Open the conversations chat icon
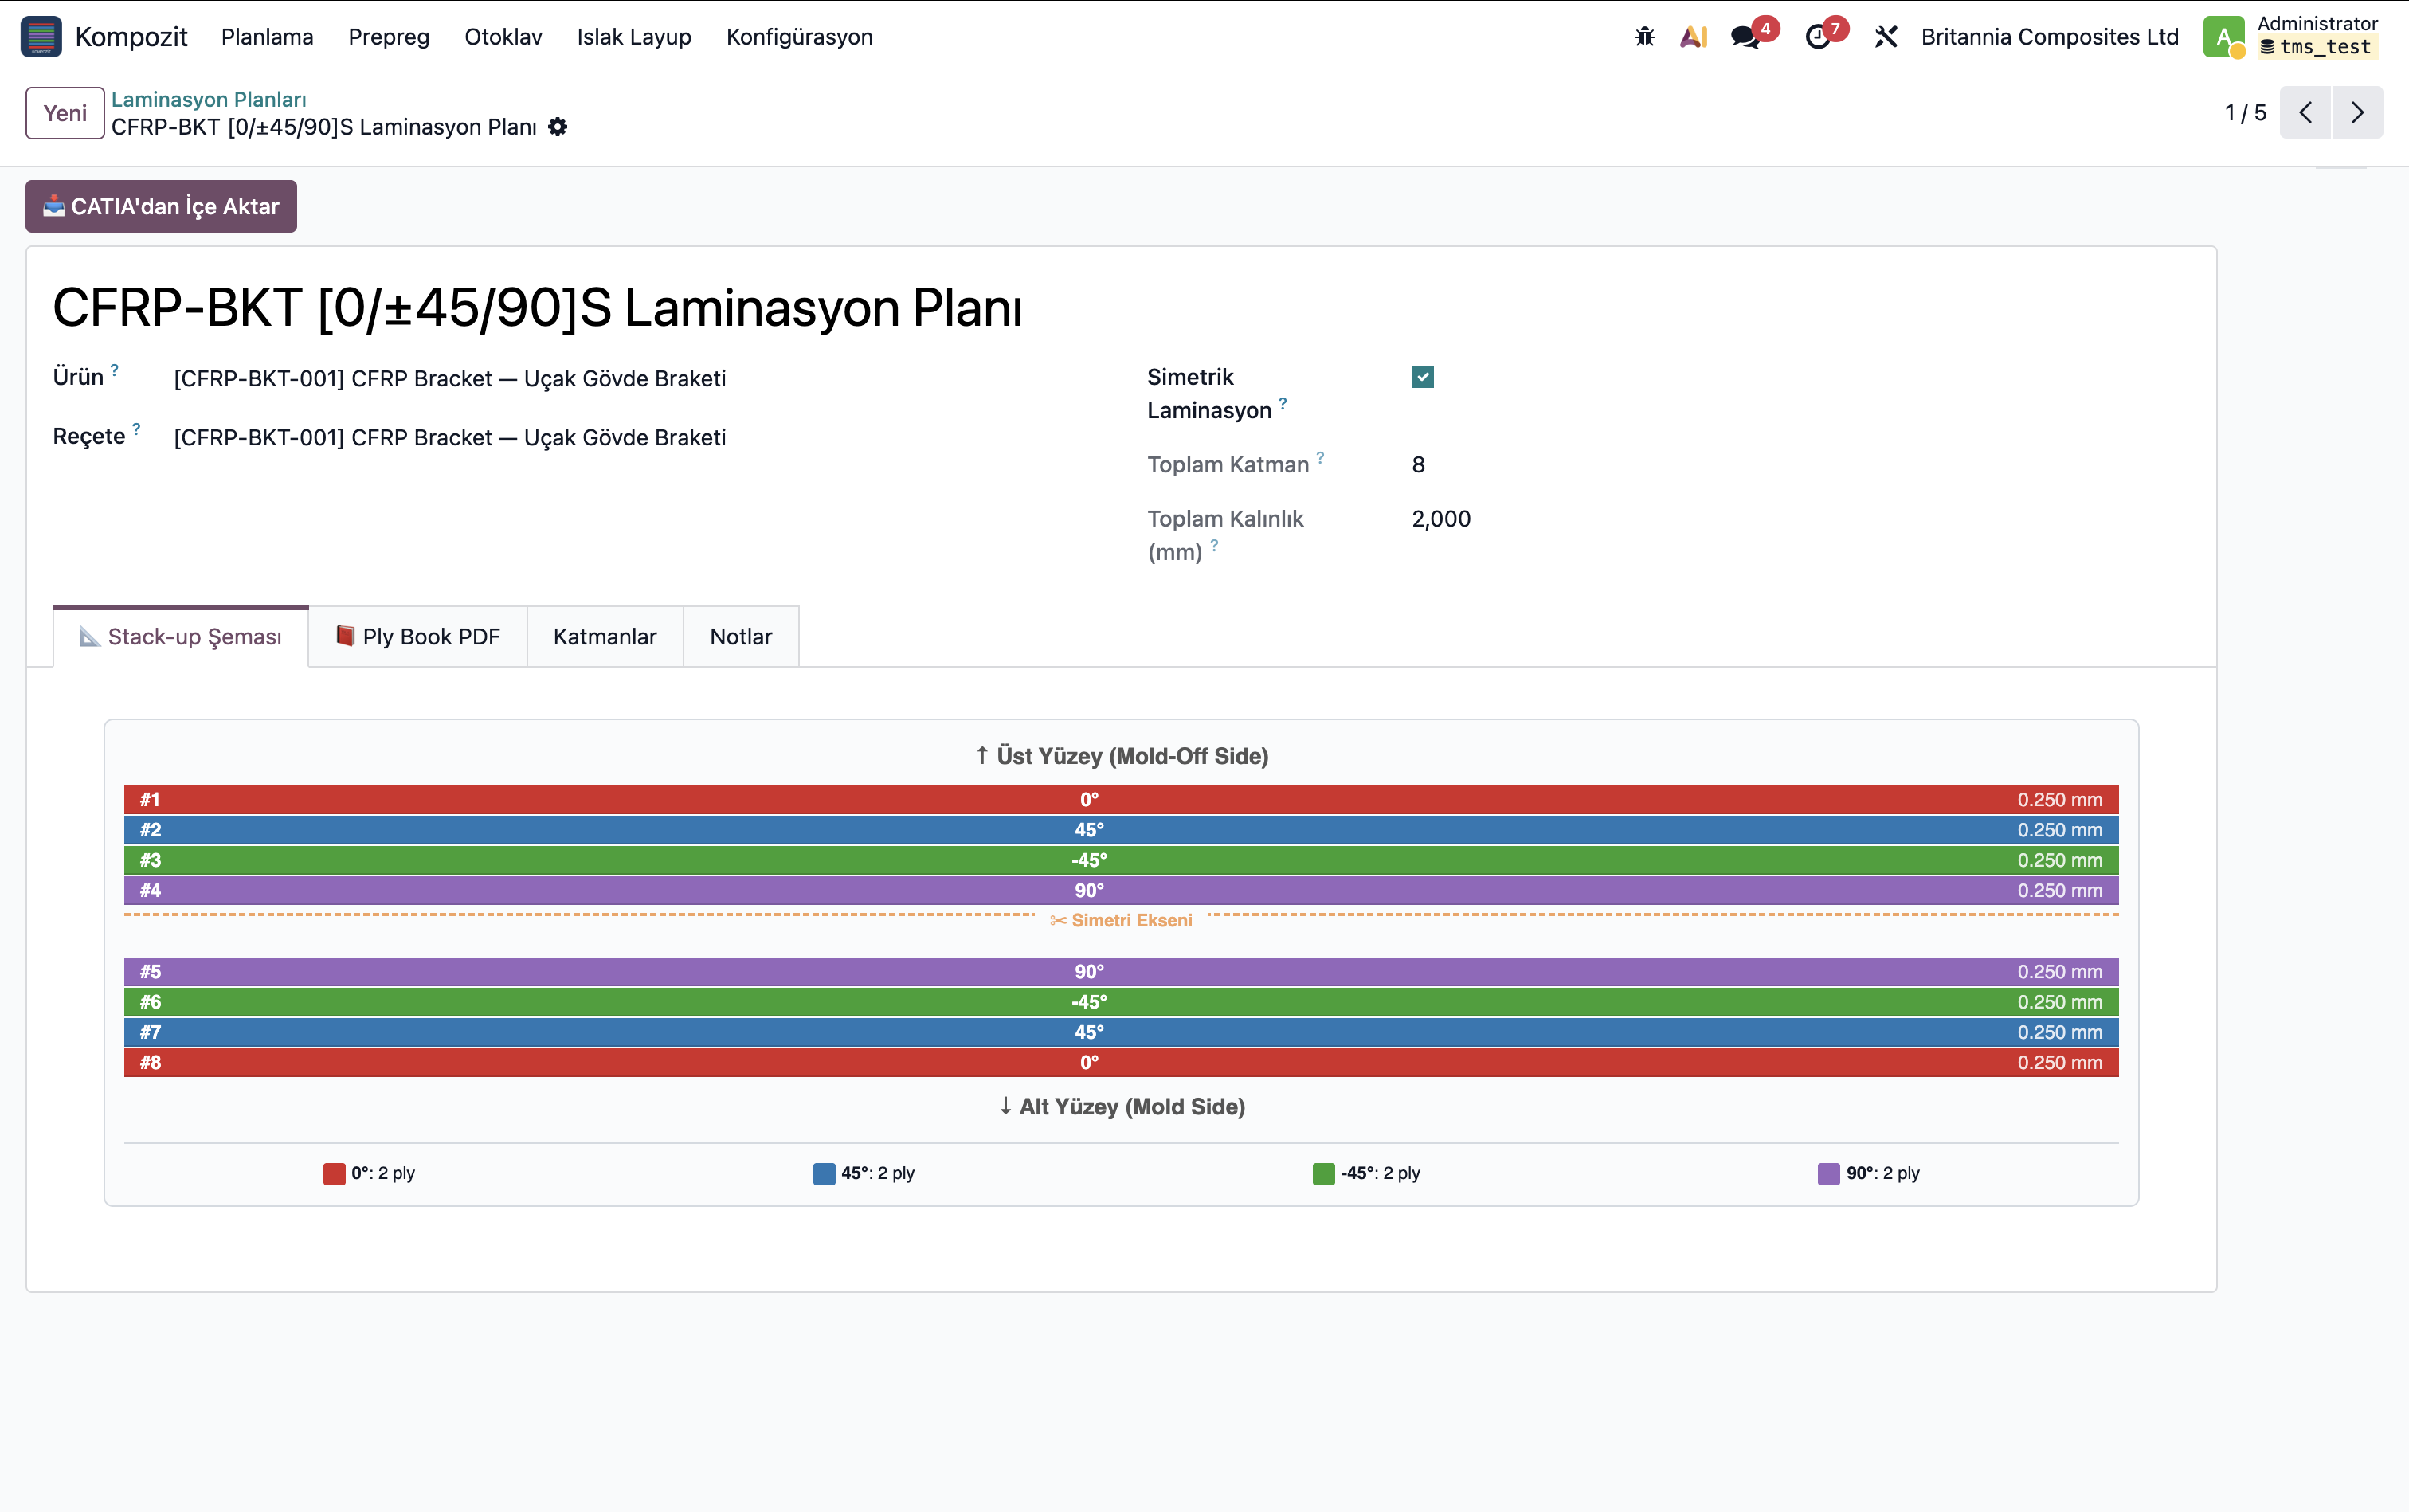The width and height of the screenshot is (2409, 1512). pyautogui.click(x=1746, y=37)
